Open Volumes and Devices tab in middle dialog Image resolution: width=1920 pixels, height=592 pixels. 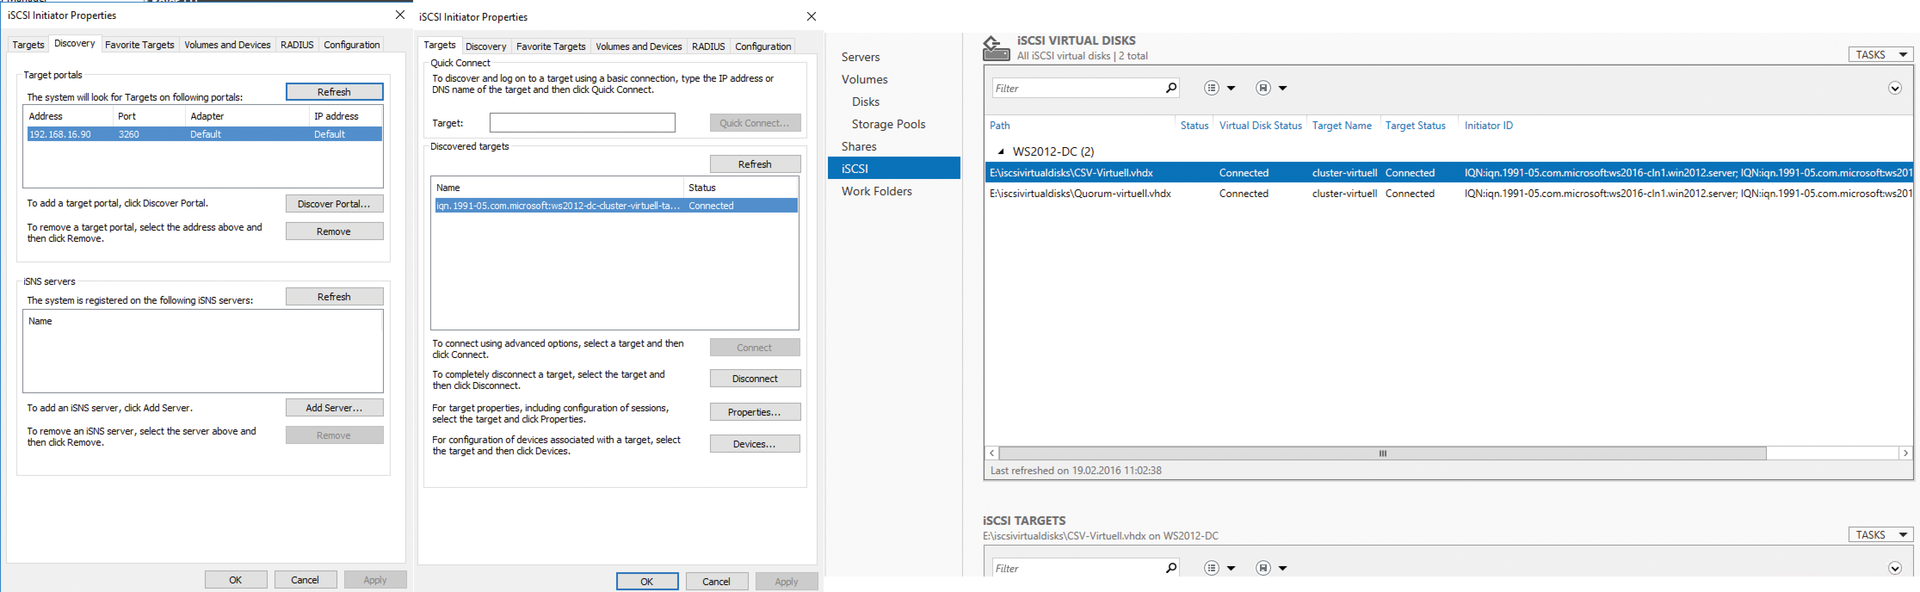click(638, 46)
